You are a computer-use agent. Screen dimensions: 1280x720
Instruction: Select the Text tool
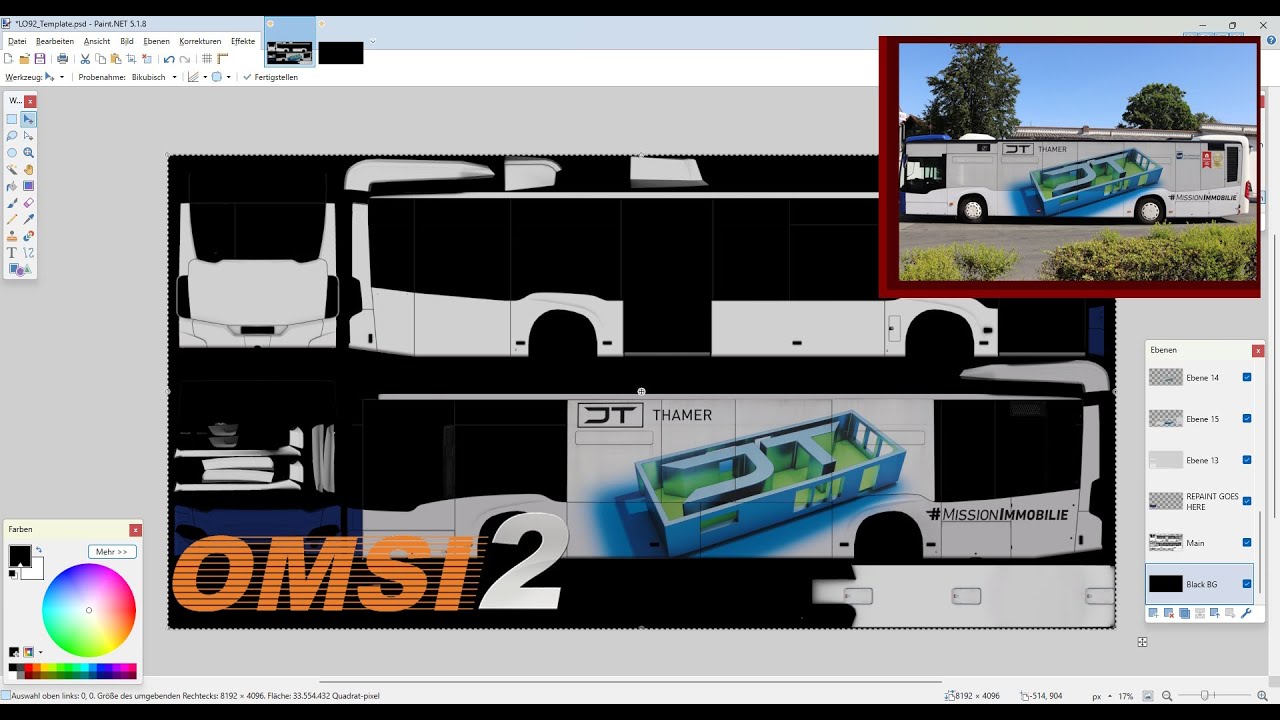[x=12, y=253]
